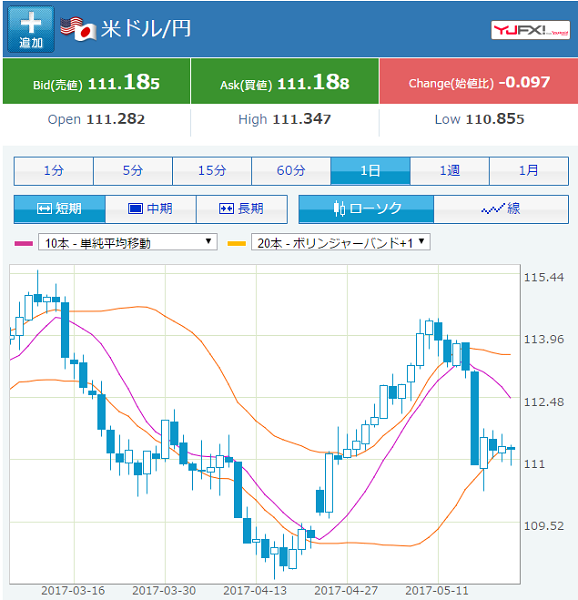Screen dimensions: 578x600
Task: Click the 109.52 price axis label
Action: click(544, 526)
